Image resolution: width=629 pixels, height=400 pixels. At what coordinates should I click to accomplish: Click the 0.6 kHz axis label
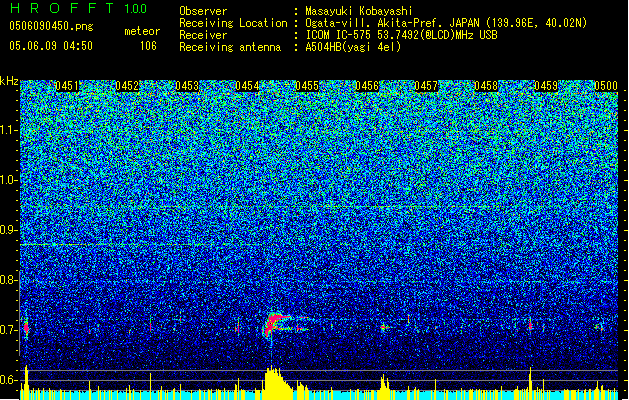[9, 380]
